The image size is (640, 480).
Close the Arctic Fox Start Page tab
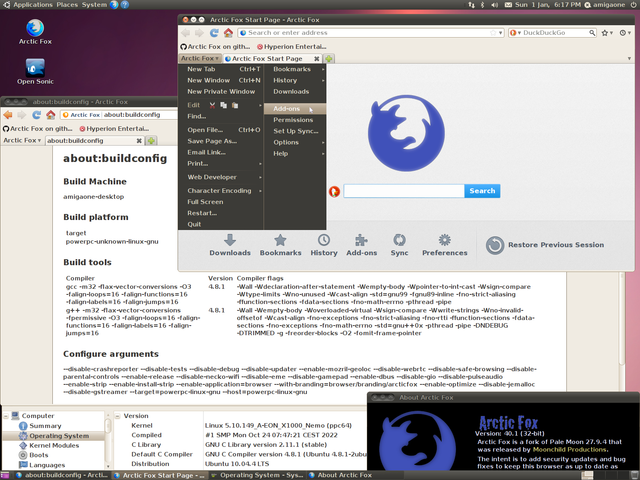(316, 58)
